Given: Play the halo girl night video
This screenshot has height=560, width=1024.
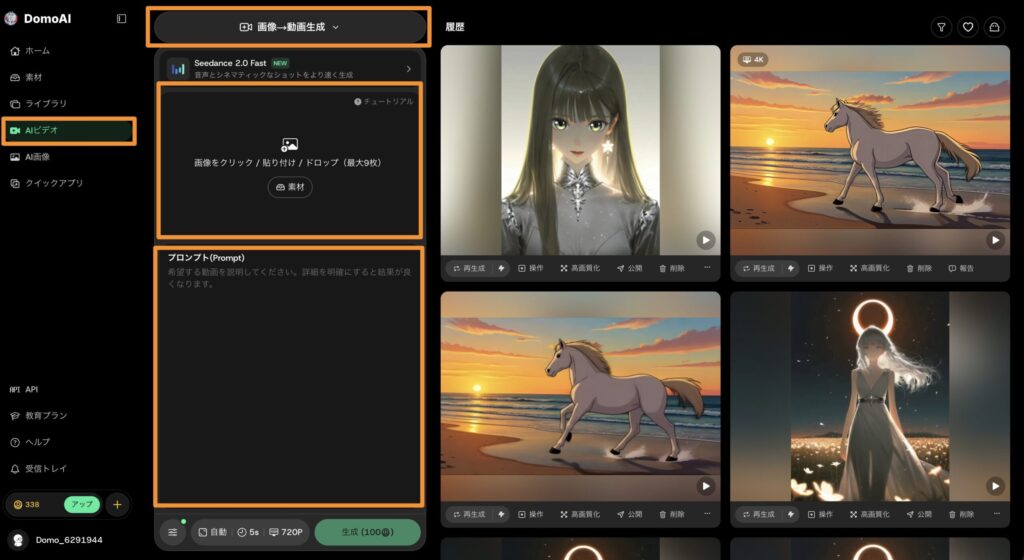Looking at the screenshot, I should tap(995, 486).
